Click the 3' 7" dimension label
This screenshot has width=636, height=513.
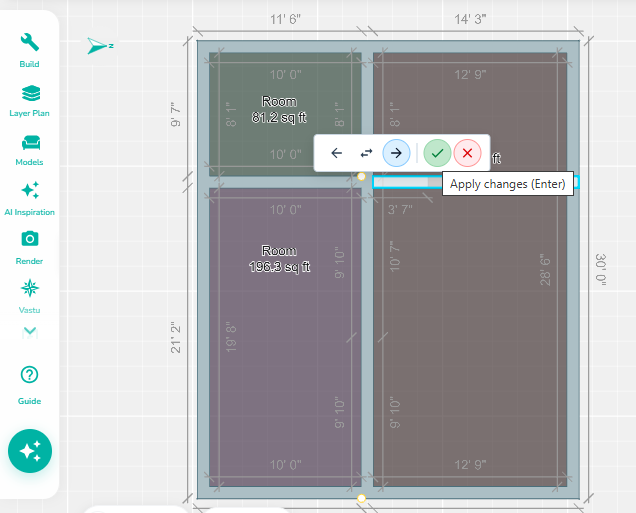[400, 210]
